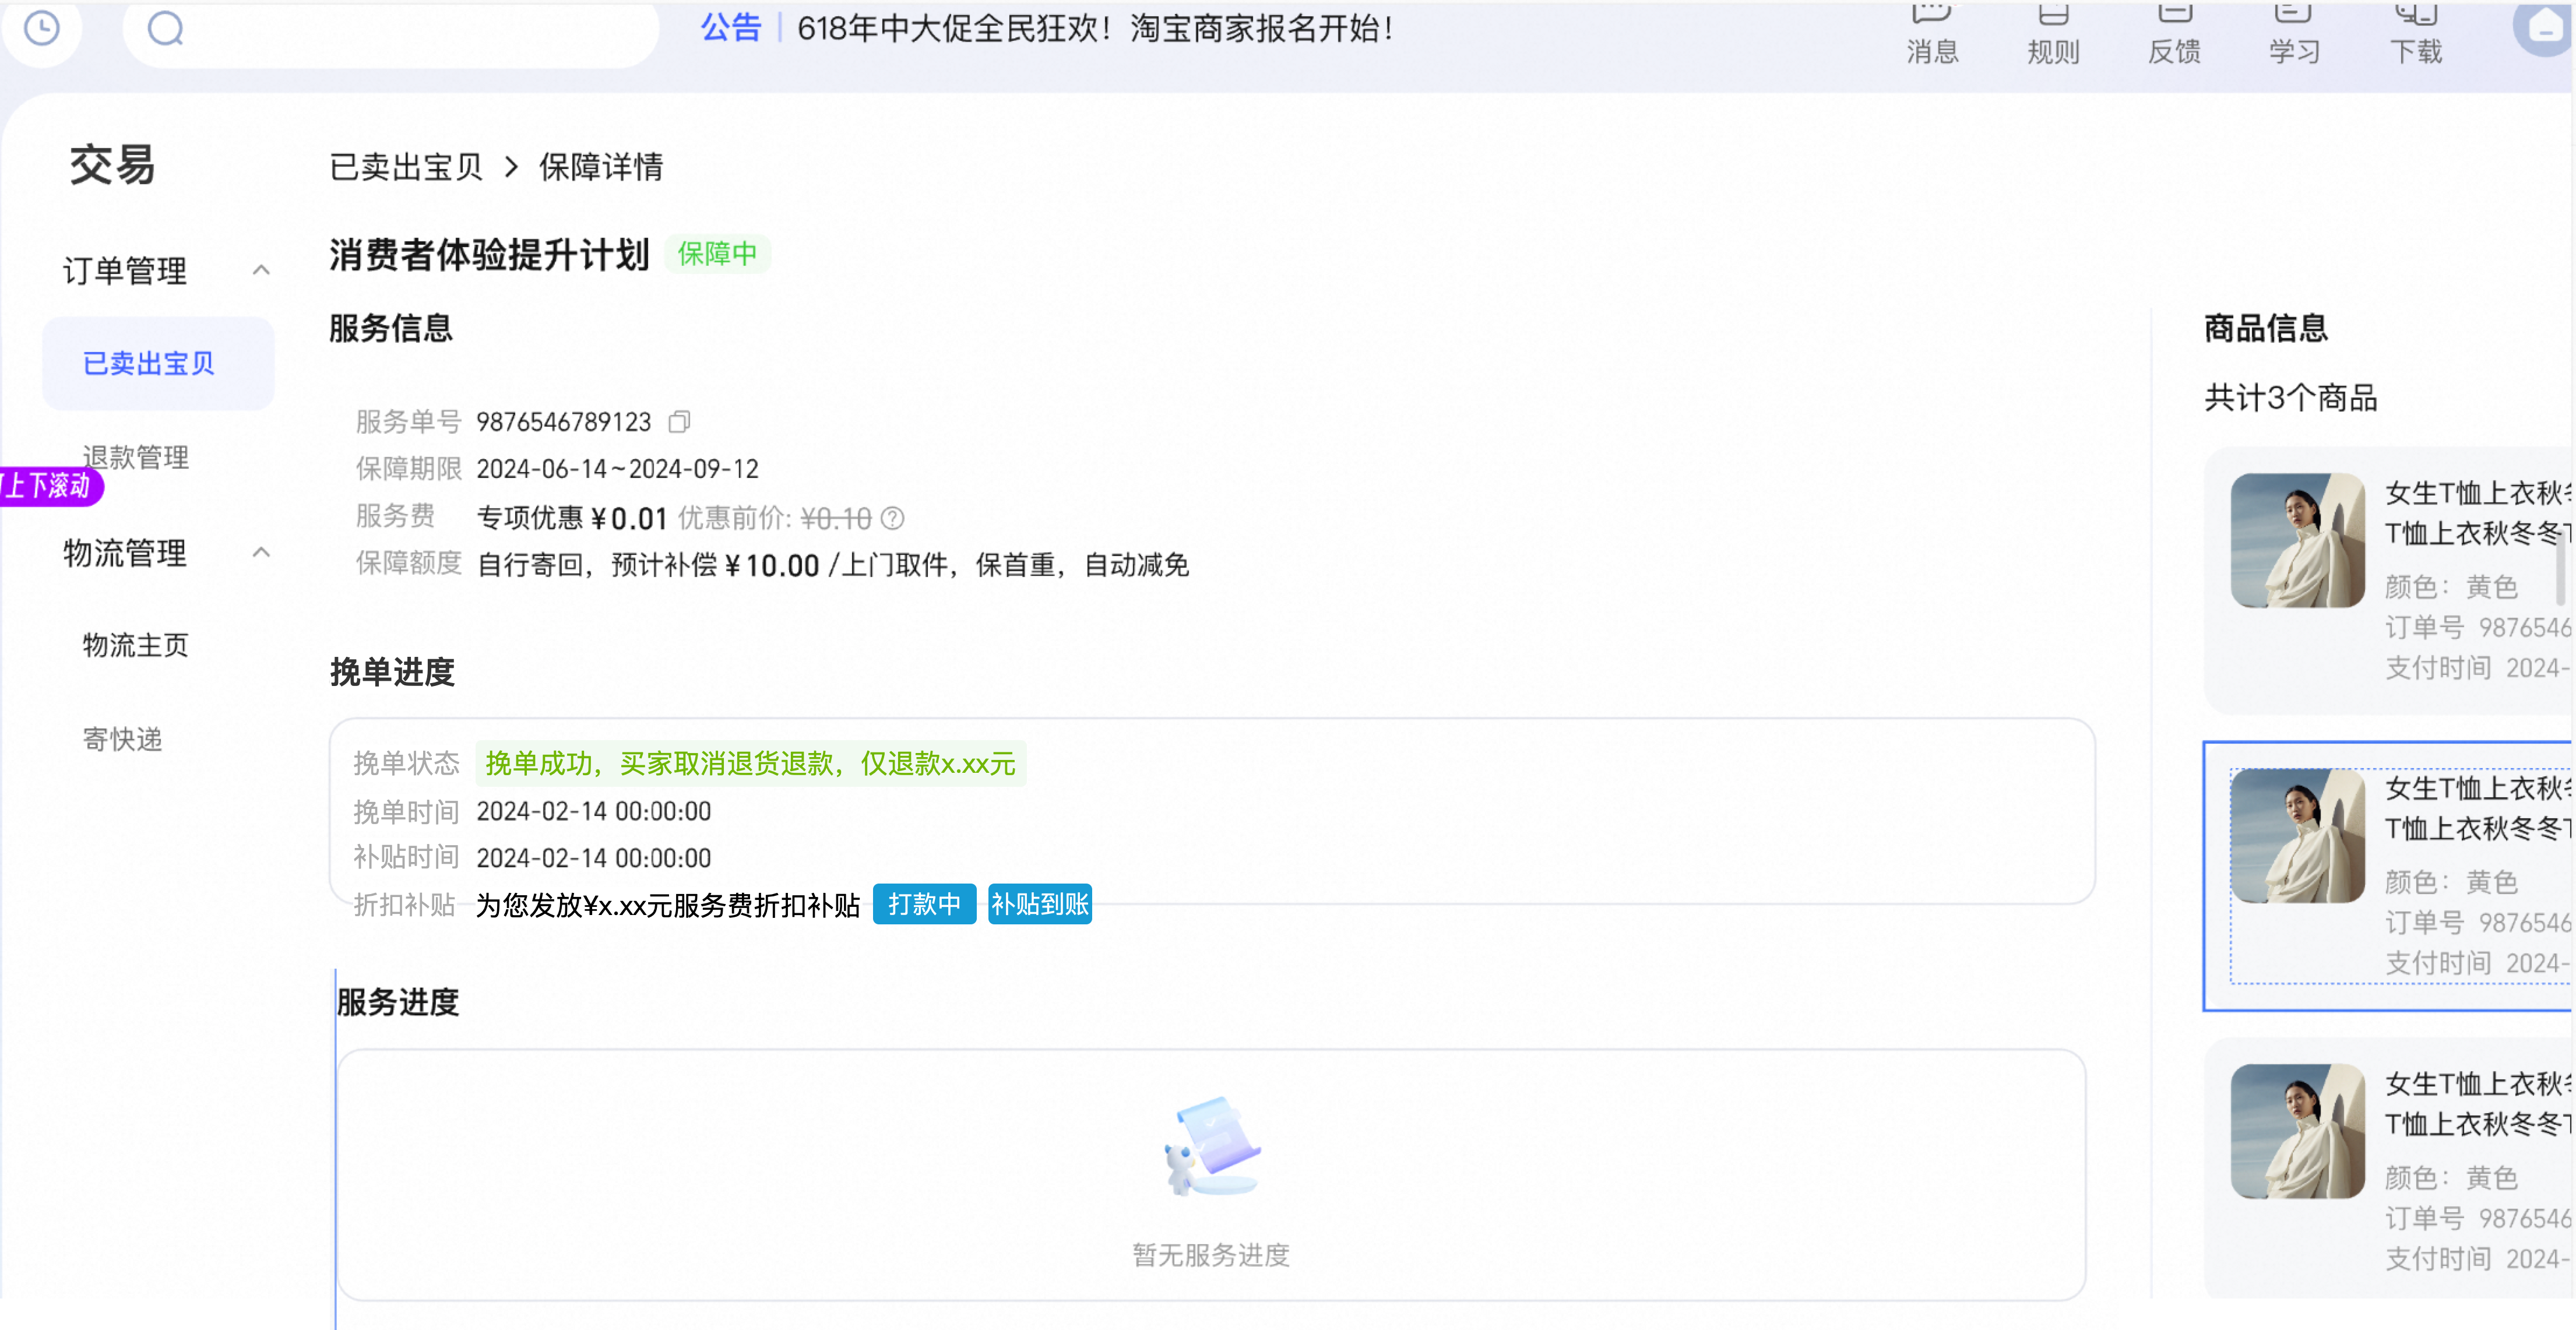The height and width of the screenshot is (1330, 2576).
Task: Click the 补贴到账 status tag
Action: pyautogui.click(x=1039, y=904)
